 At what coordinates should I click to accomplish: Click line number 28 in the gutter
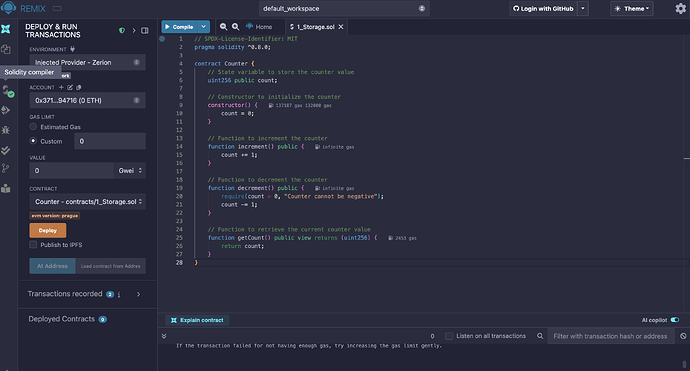(x=180, y=262)
